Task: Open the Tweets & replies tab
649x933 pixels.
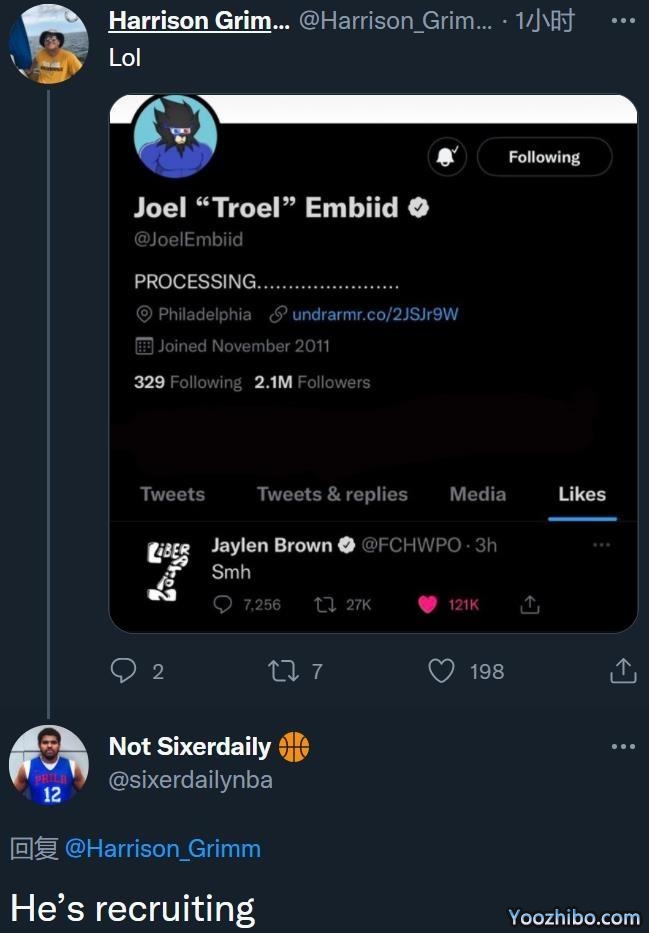Action: tap(332, 494)
